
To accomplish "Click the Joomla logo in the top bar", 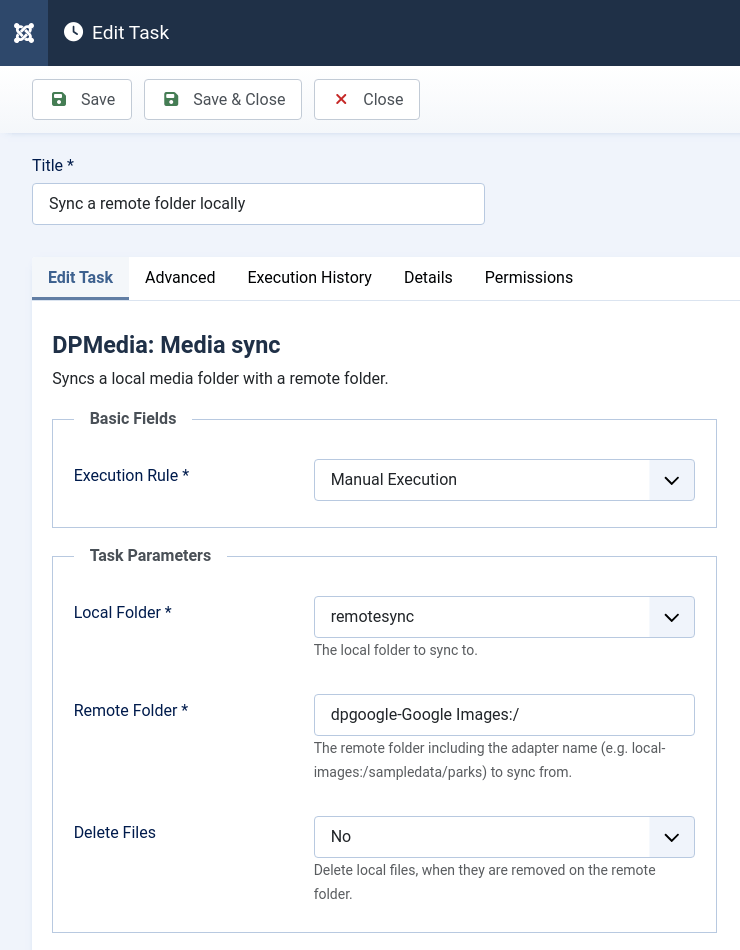I will [x=23, y=32].
